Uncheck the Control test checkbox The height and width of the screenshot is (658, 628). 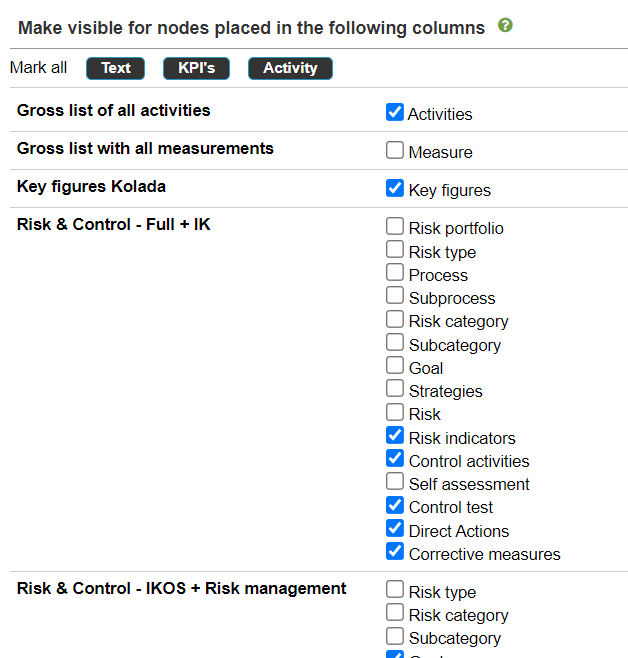click(x=395, y=505)
